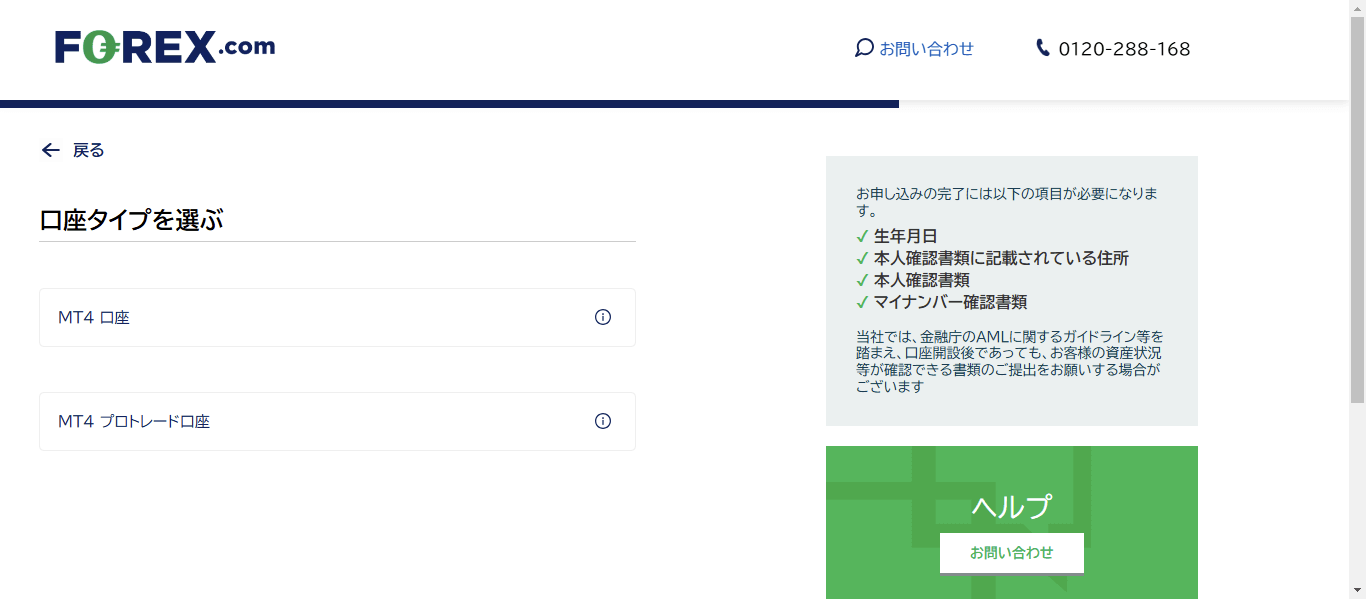
Task: Click the telephone icon in the header
Action: point(1042,46)
